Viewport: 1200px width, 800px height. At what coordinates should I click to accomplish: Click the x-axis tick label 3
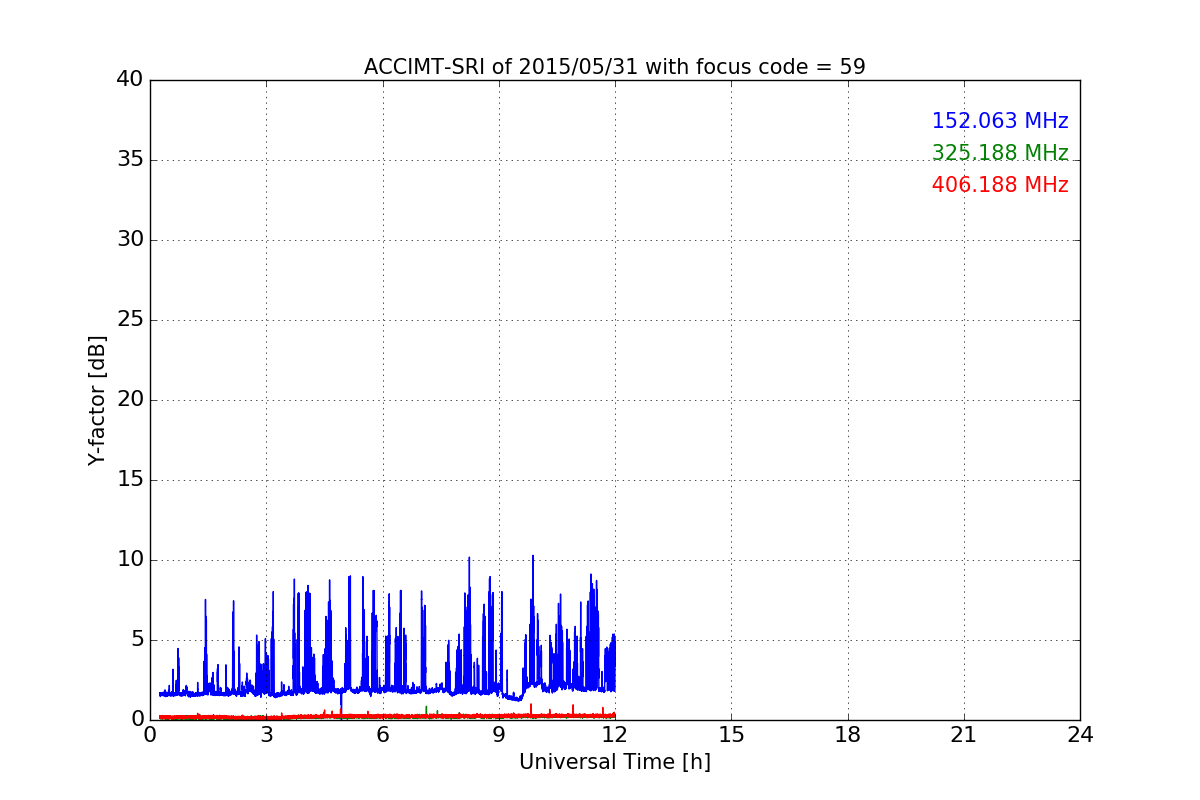(x=266, y=734)
